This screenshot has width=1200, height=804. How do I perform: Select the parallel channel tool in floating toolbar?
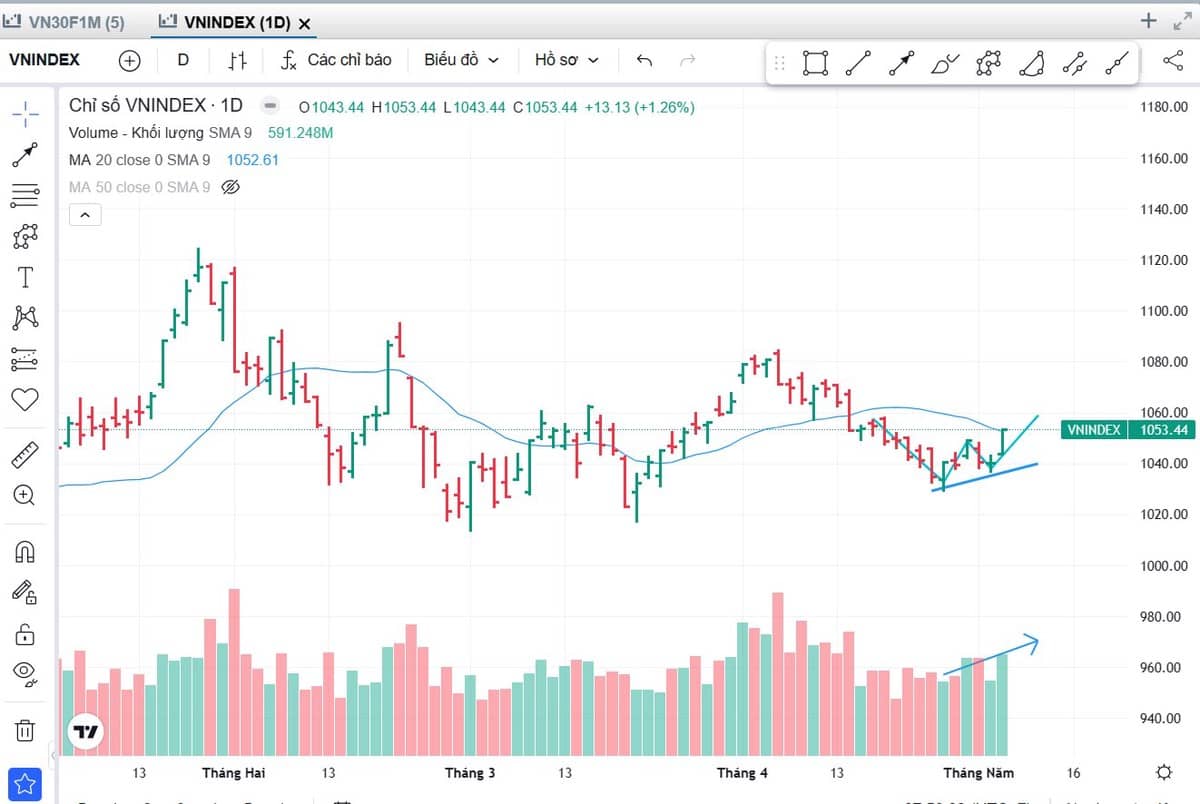tap(1075, 64)
